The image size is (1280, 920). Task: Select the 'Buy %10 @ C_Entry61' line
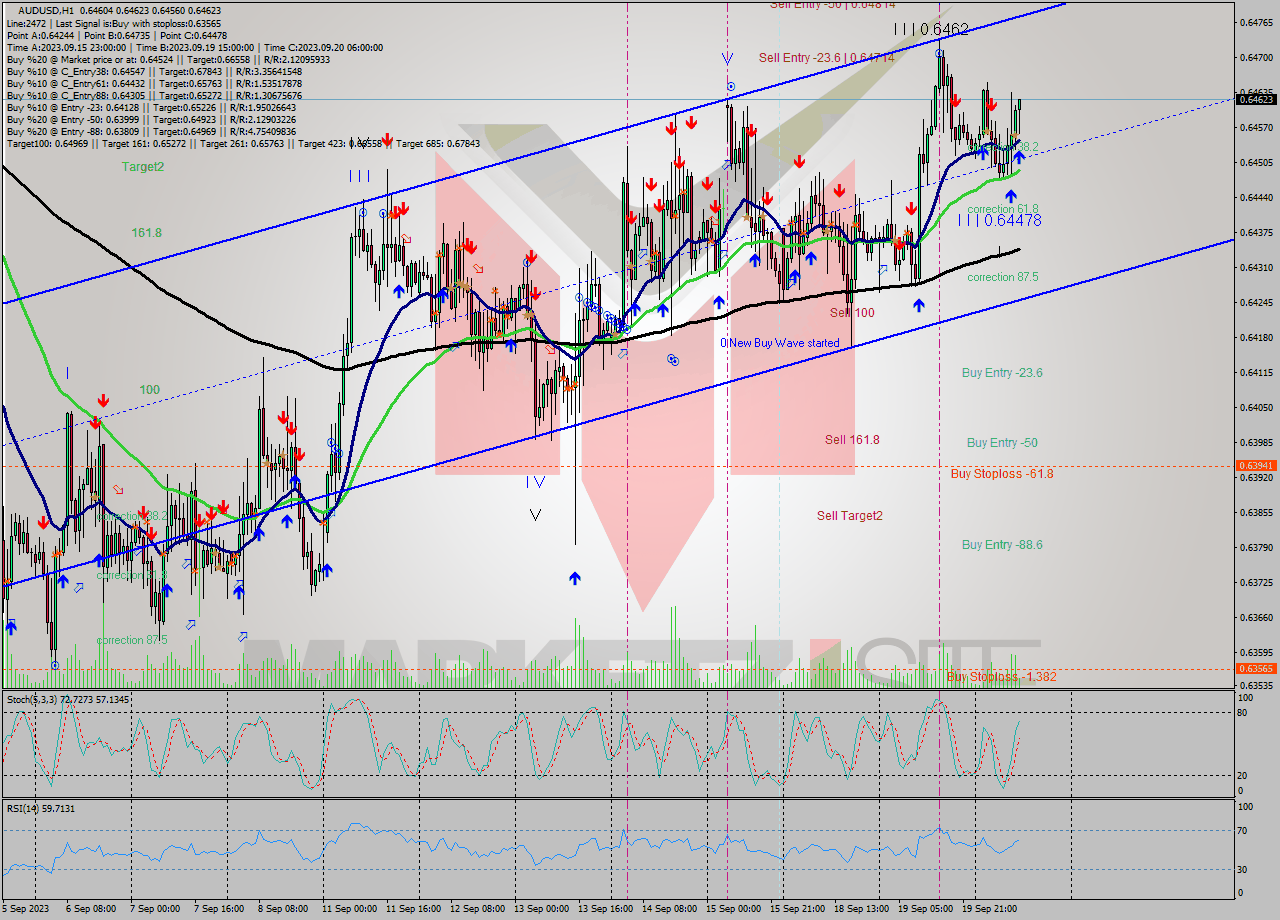pos(154,83)
